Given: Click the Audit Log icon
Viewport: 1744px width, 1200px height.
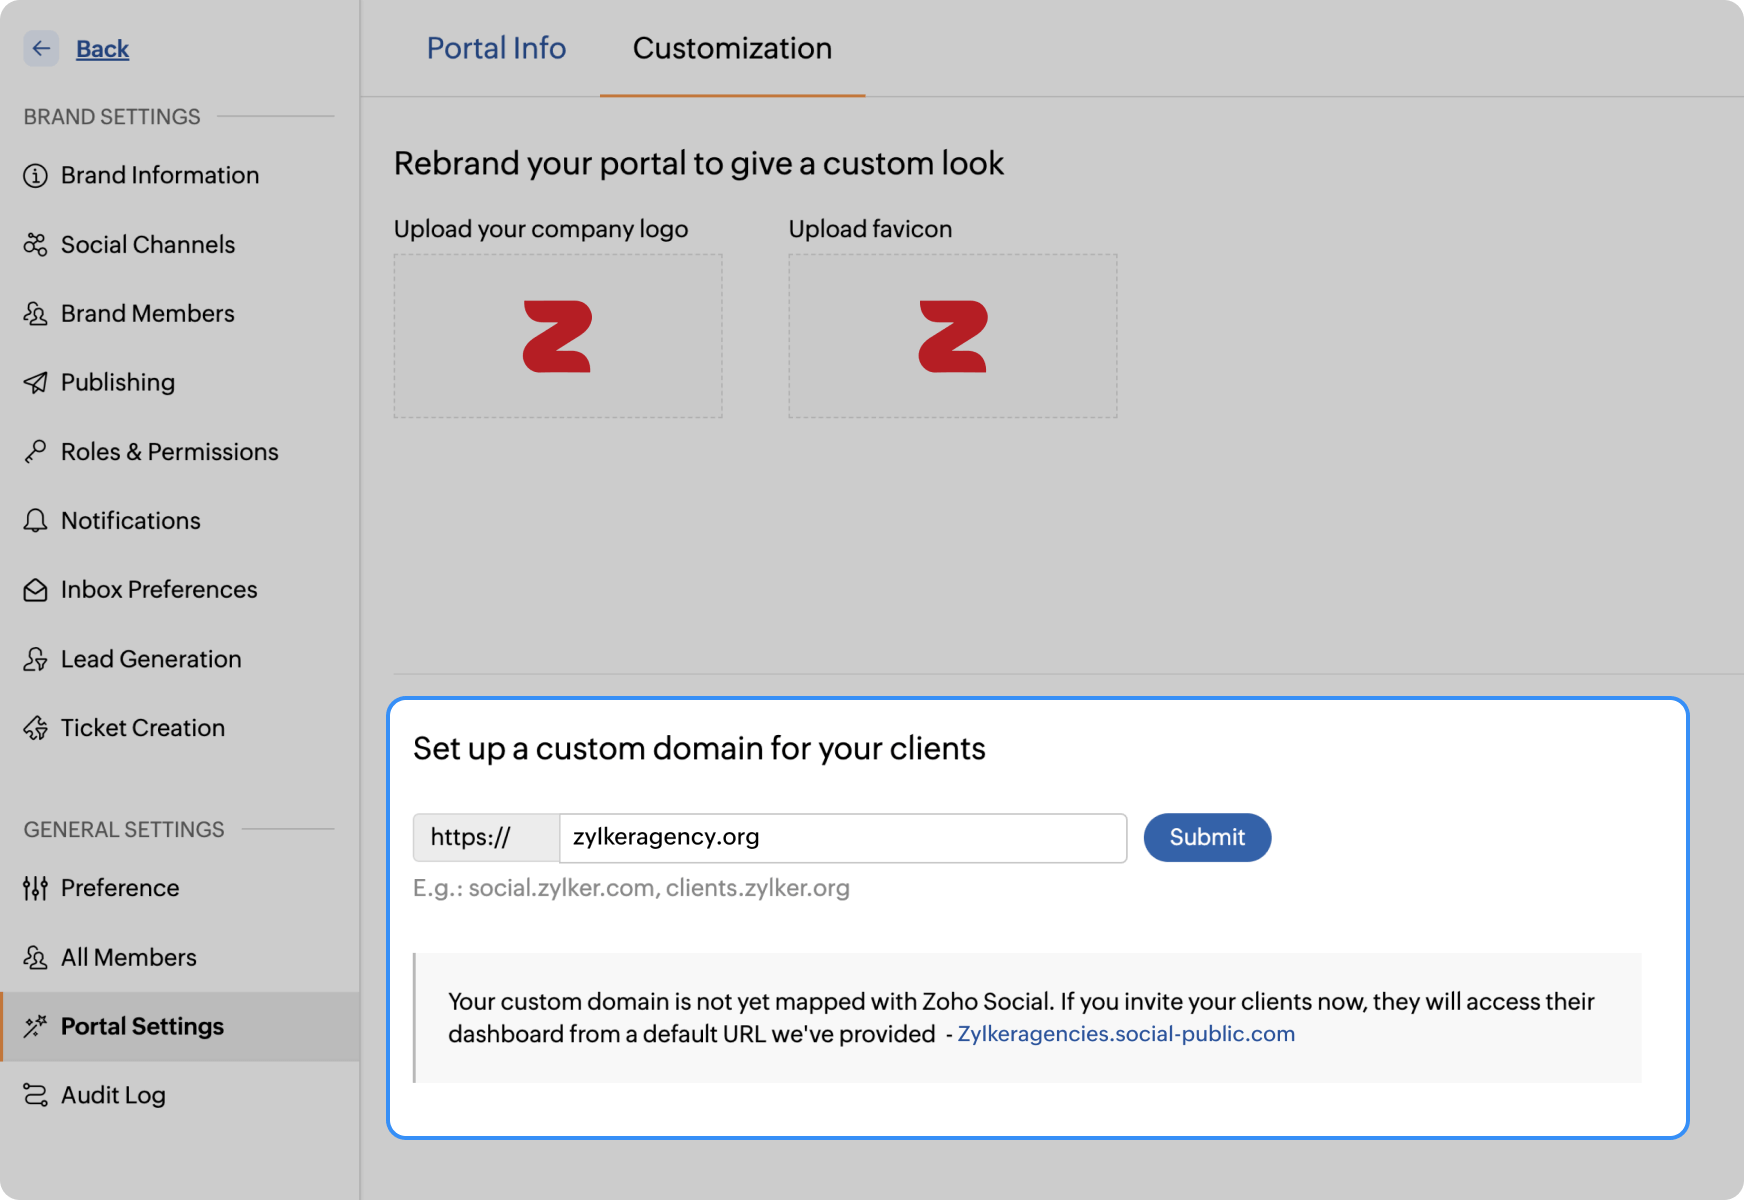Looking at the screenshot, I should tap(35, 1095).
